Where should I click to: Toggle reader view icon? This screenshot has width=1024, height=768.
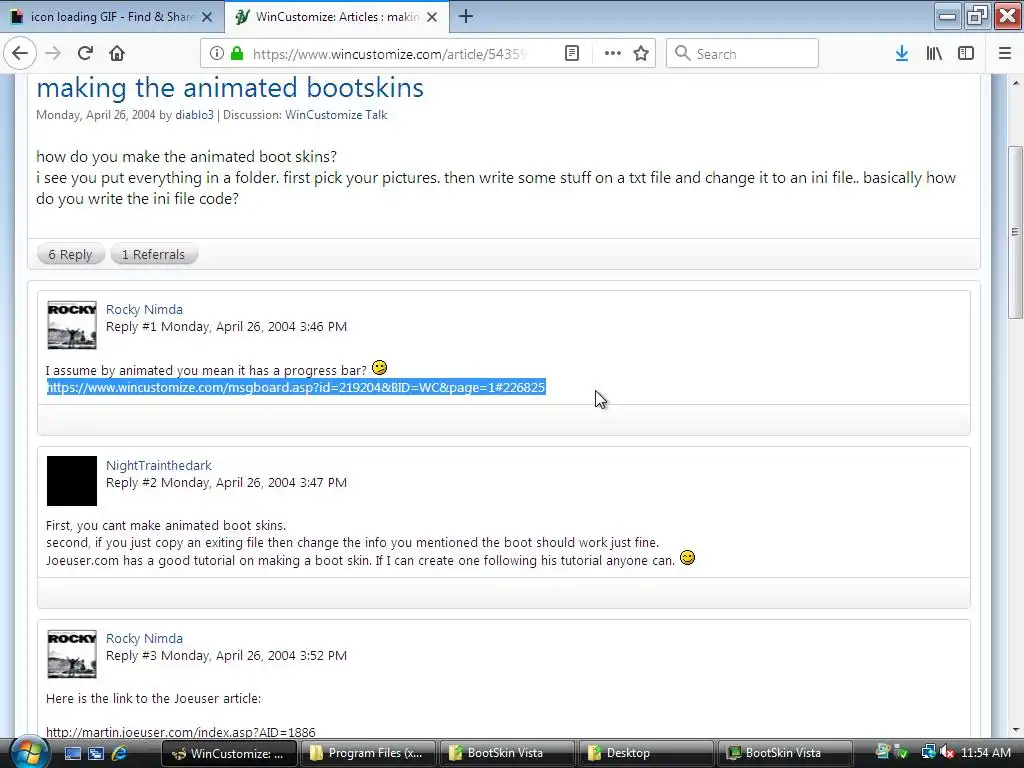(571, 54)
